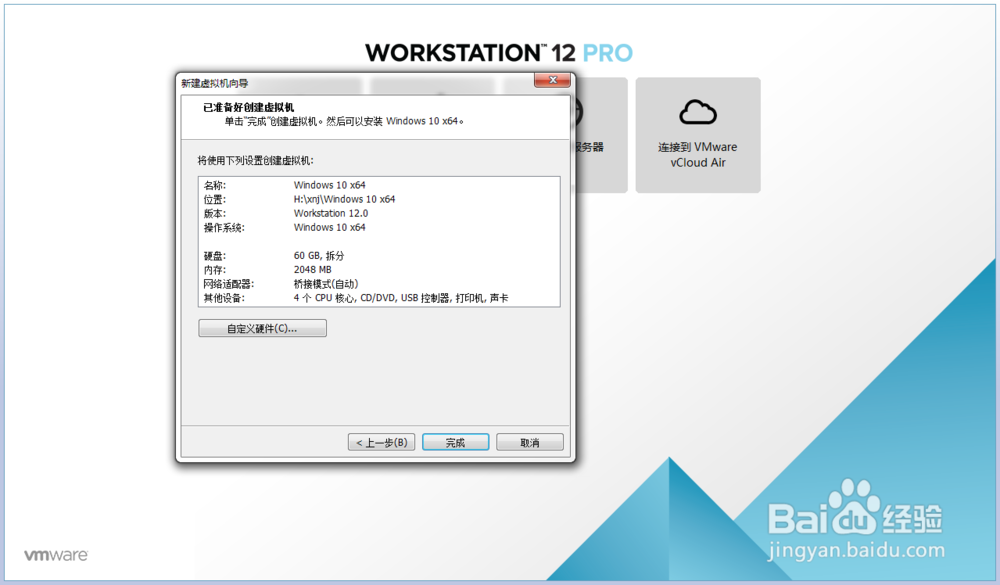Image resolution: width=1000 pixels, height=585 pixels.
Task: Click the 将使用下列设置创建虚拟机 label
Action: pyautogui.click(x=256, y=160)
